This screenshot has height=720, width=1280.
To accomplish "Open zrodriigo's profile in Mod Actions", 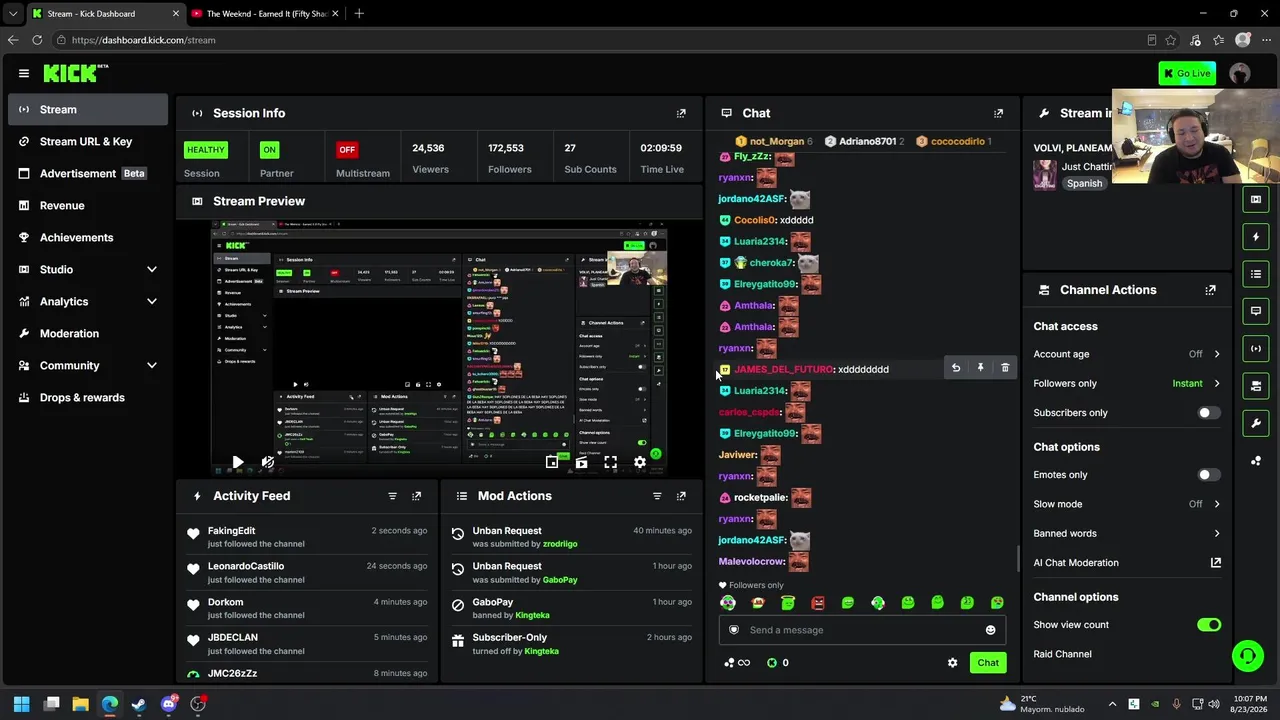I will 560,544.
